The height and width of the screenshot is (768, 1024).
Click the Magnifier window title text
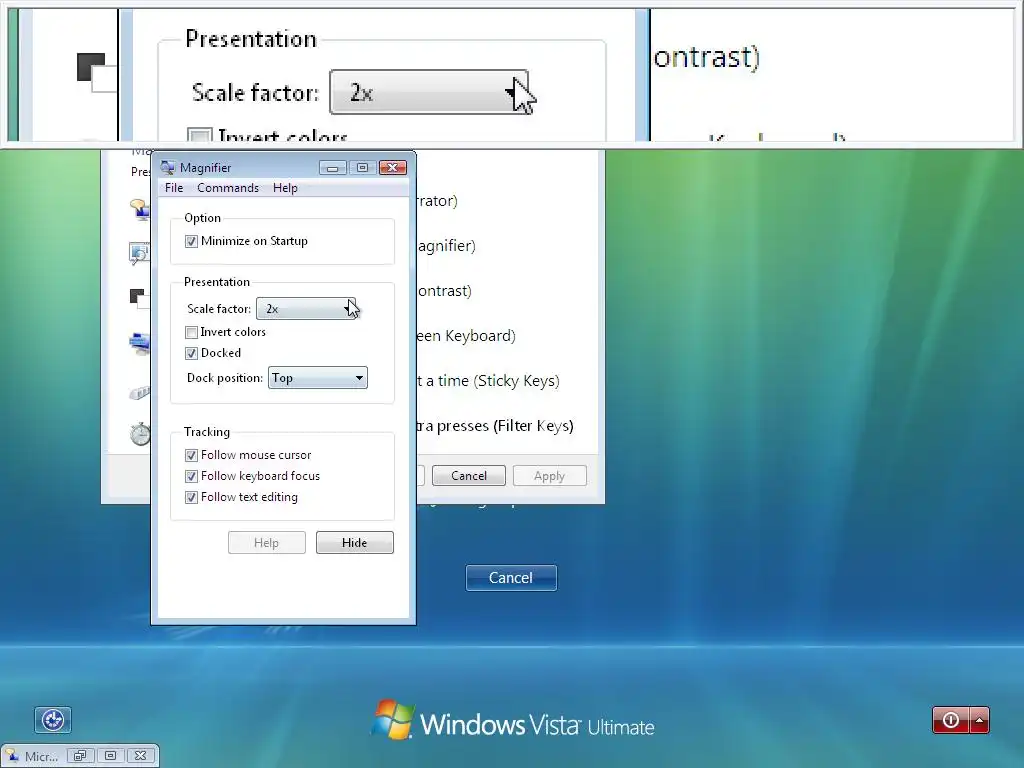pos(205,168)
